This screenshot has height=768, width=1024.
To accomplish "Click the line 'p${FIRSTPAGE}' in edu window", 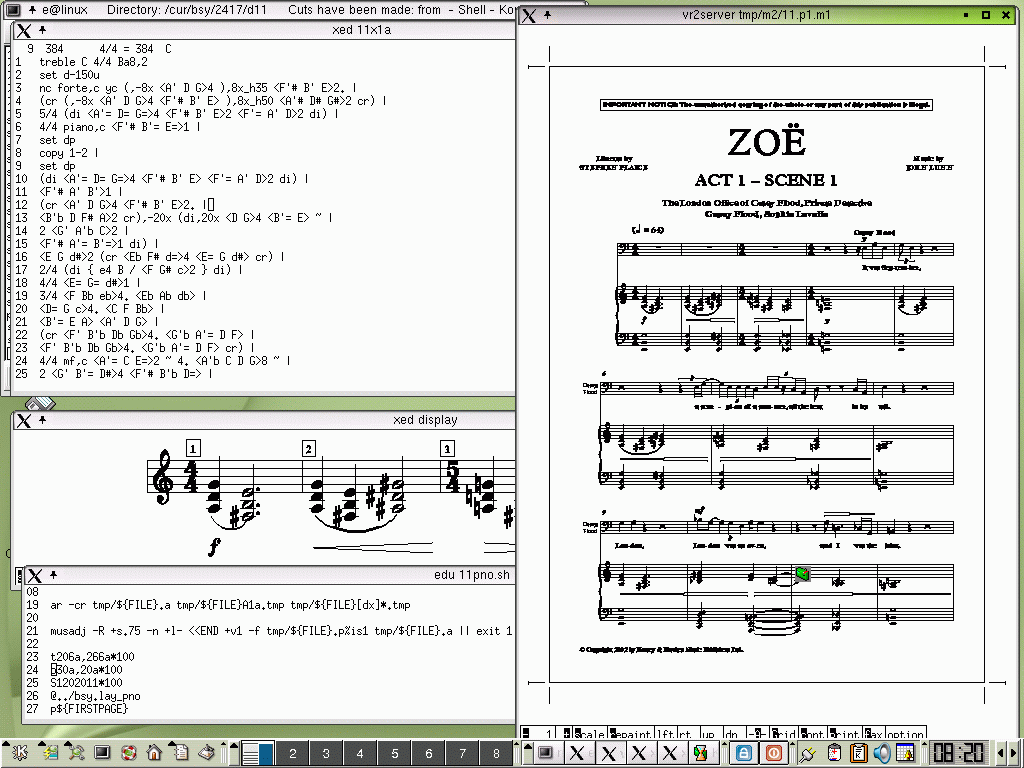I will (x=89, y=709).
